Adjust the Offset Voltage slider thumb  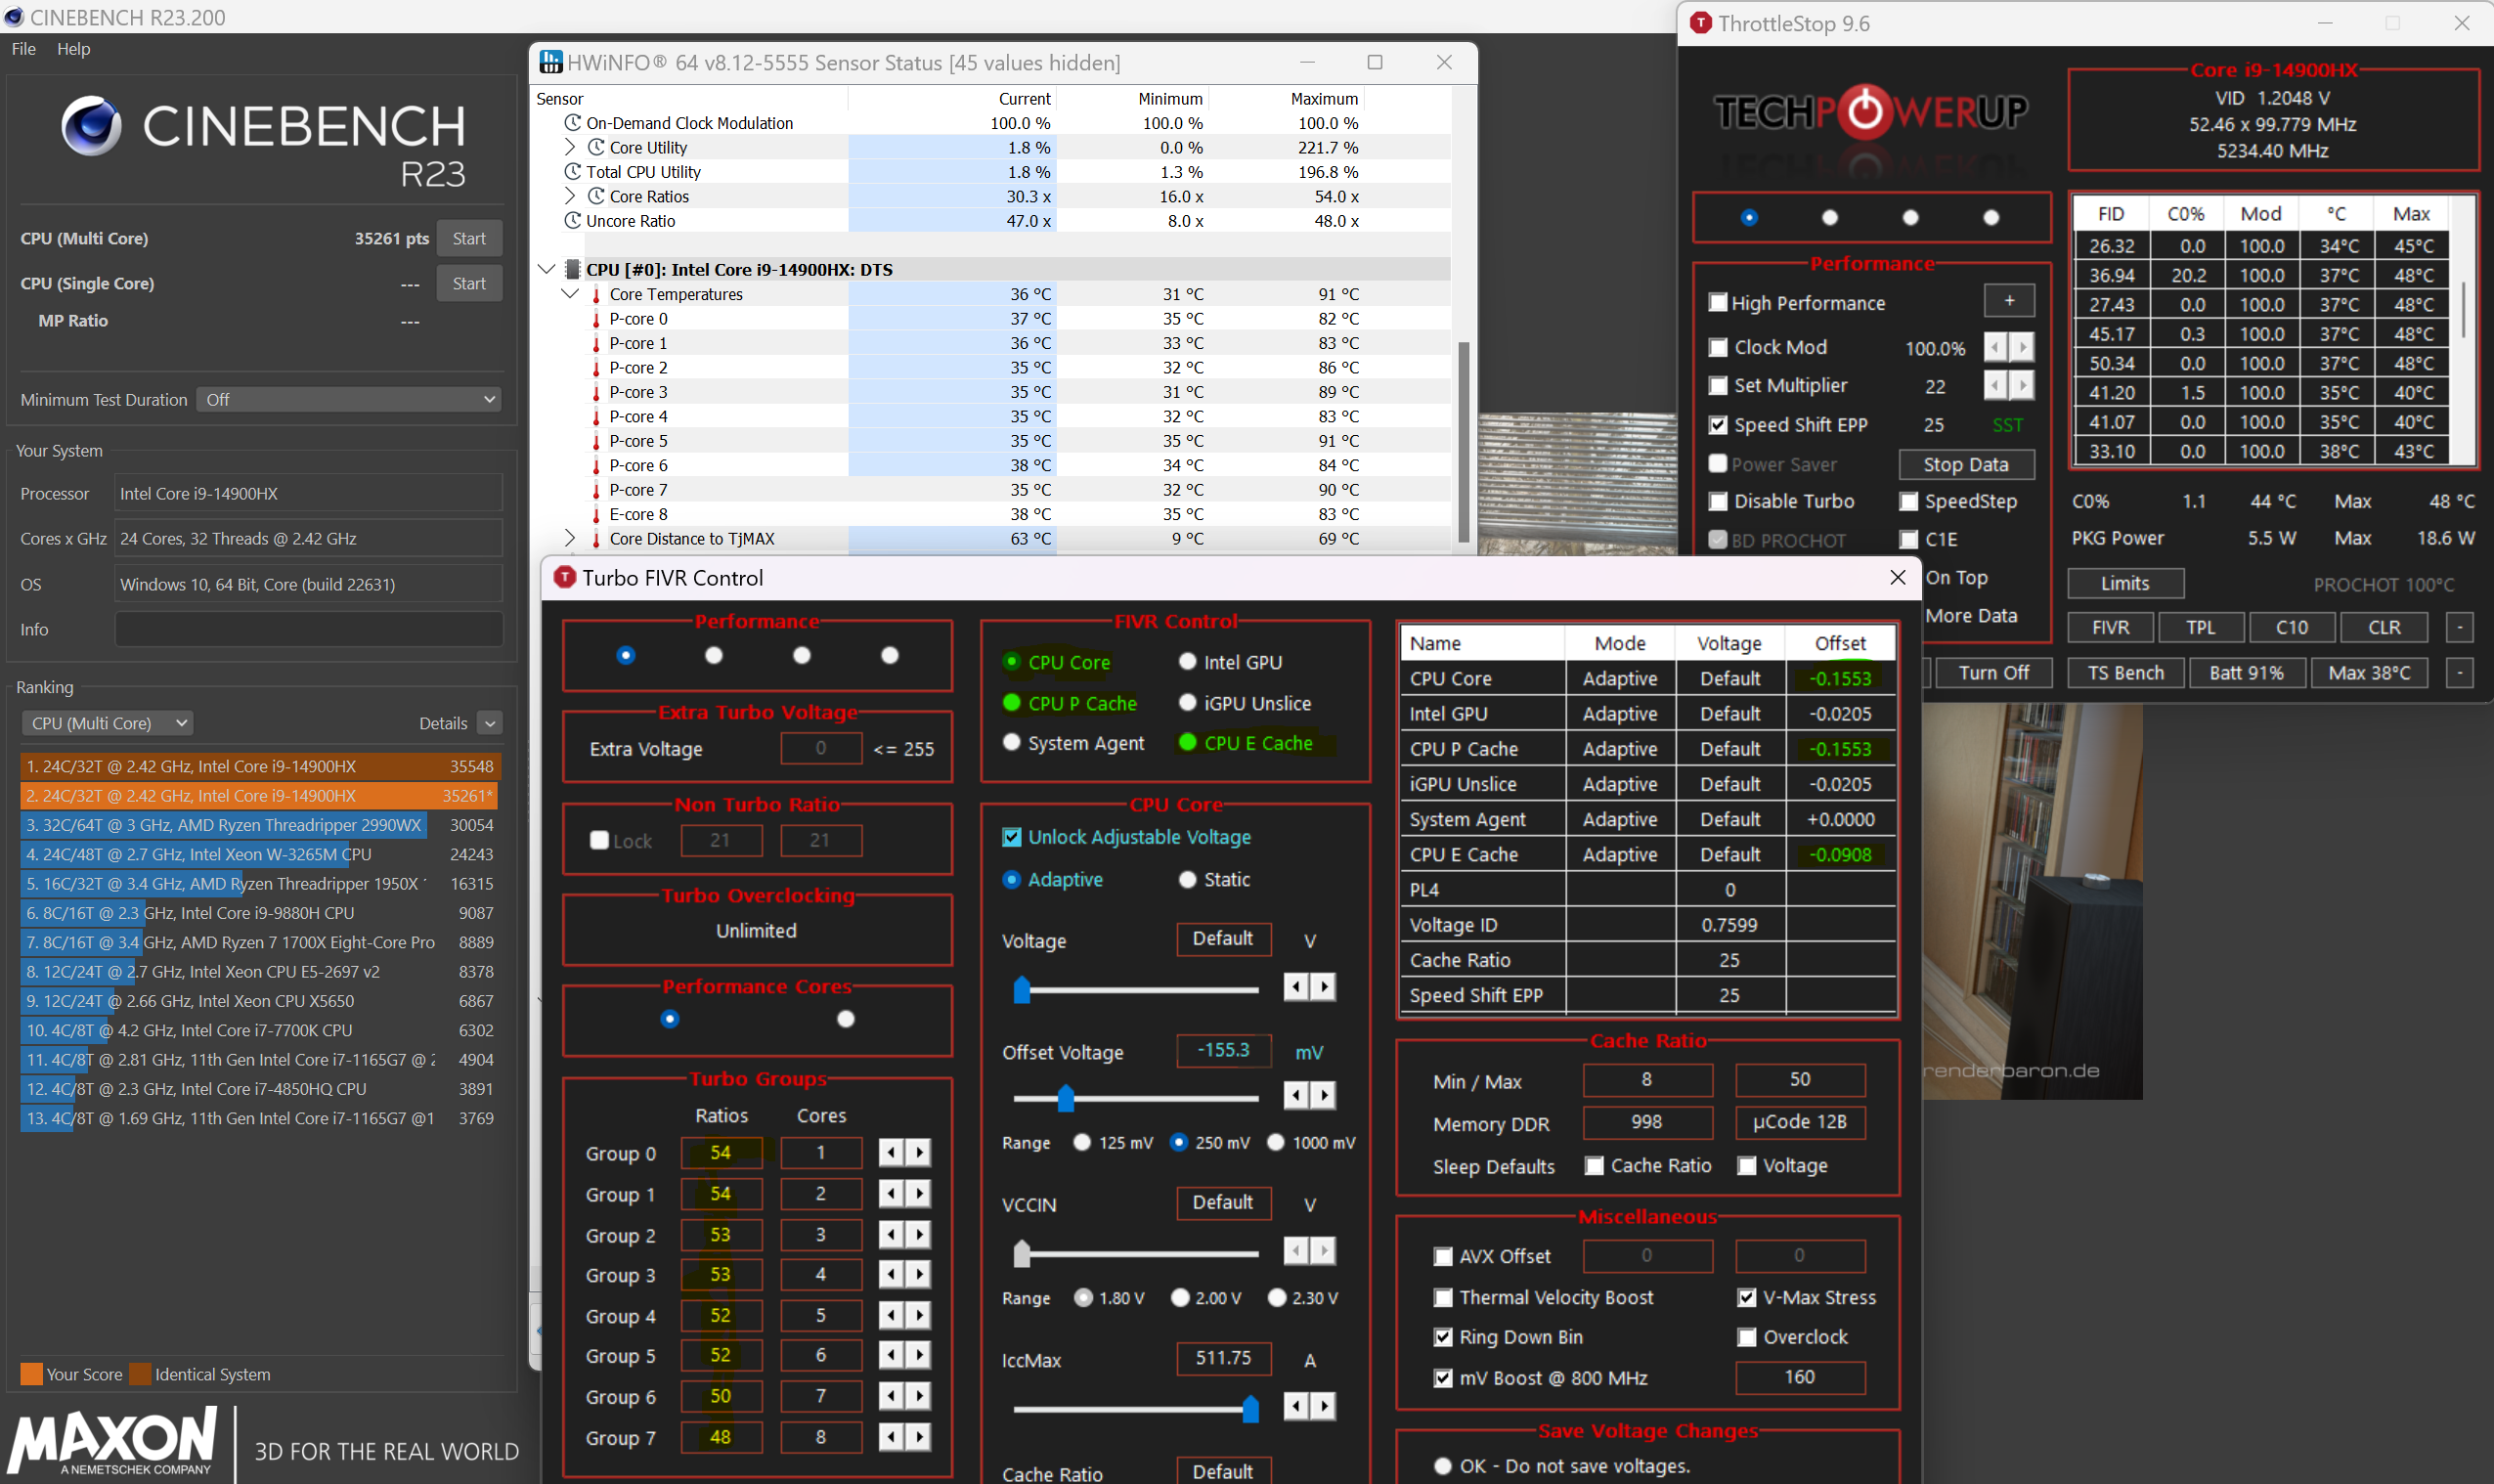[1066, 1097]
